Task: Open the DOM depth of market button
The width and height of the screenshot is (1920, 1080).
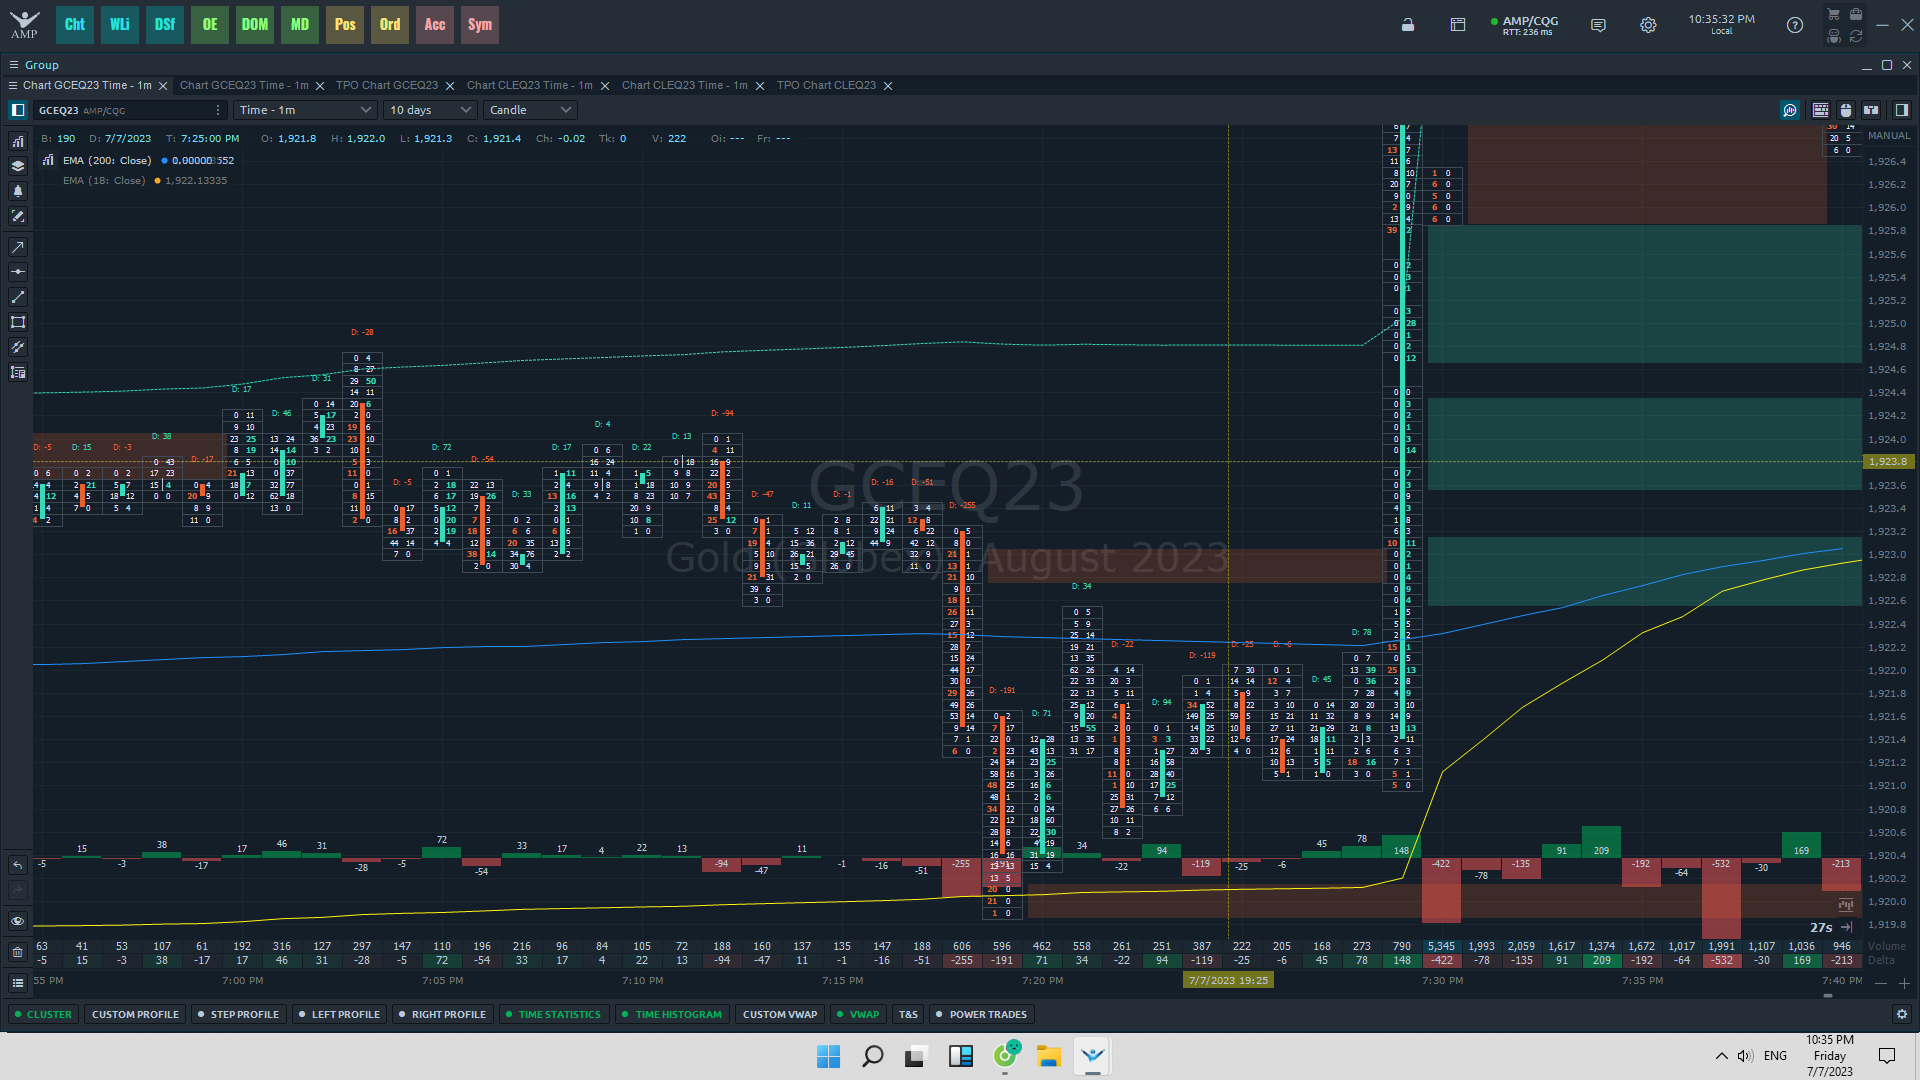Action: click(255, 24)
